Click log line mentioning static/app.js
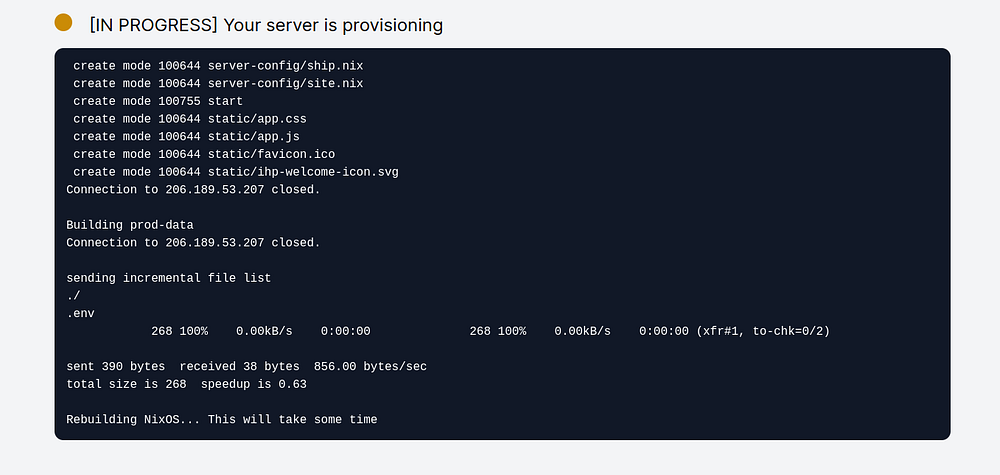This screenshot has height=475, width=1000. tap(186, 136)
